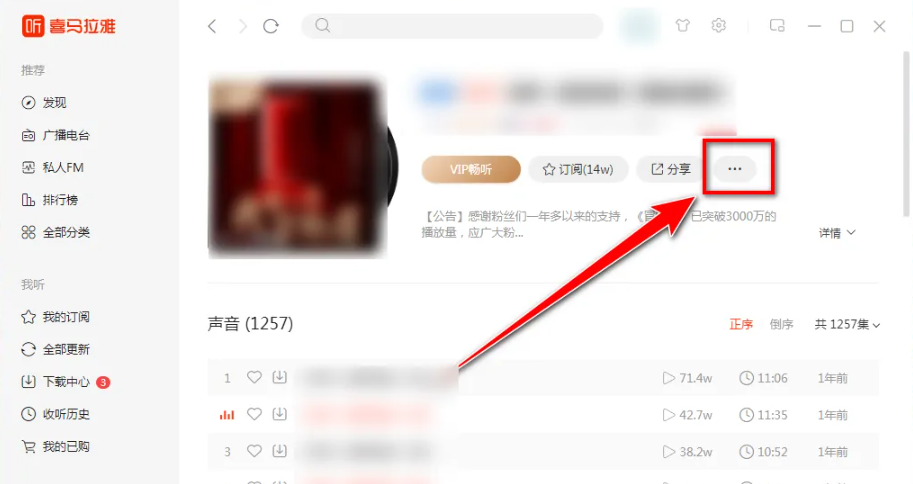Click the 分享 share button

671,169
